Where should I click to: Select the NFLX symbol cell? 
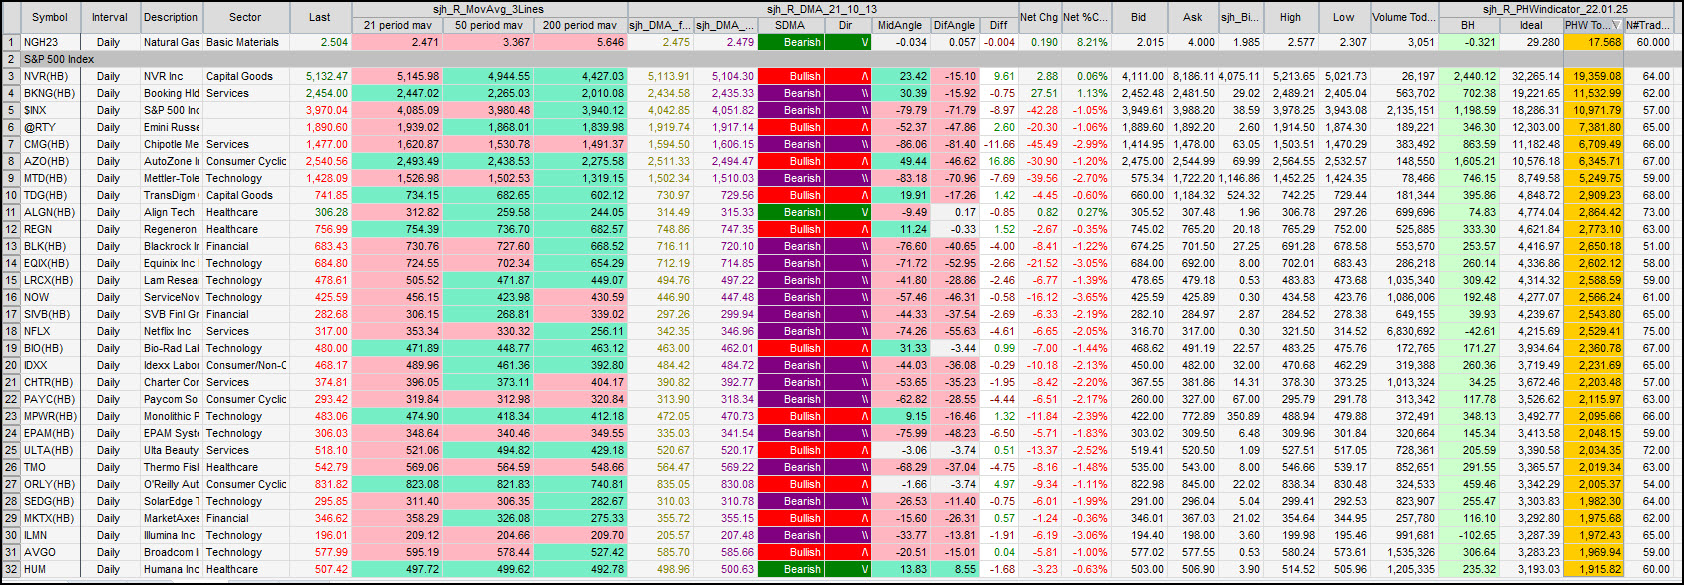click(x=50, y=331)
